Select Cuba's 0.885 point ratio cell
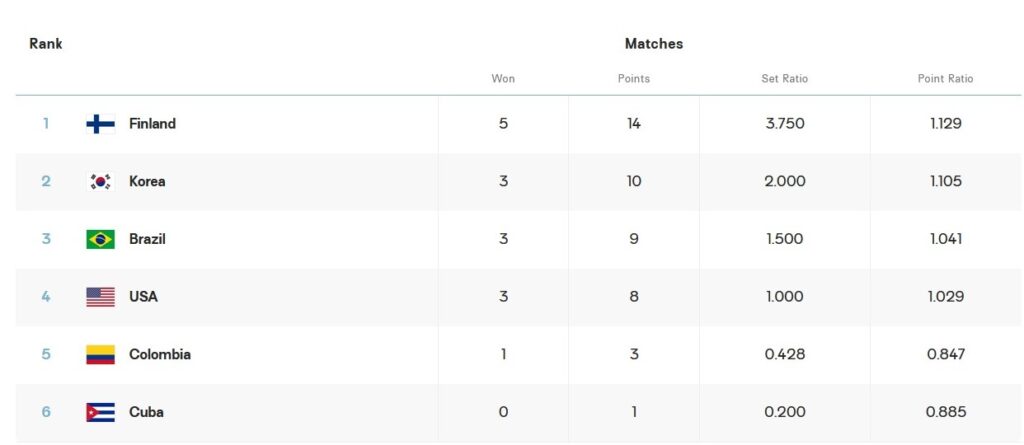 click(x=946, y=412)
